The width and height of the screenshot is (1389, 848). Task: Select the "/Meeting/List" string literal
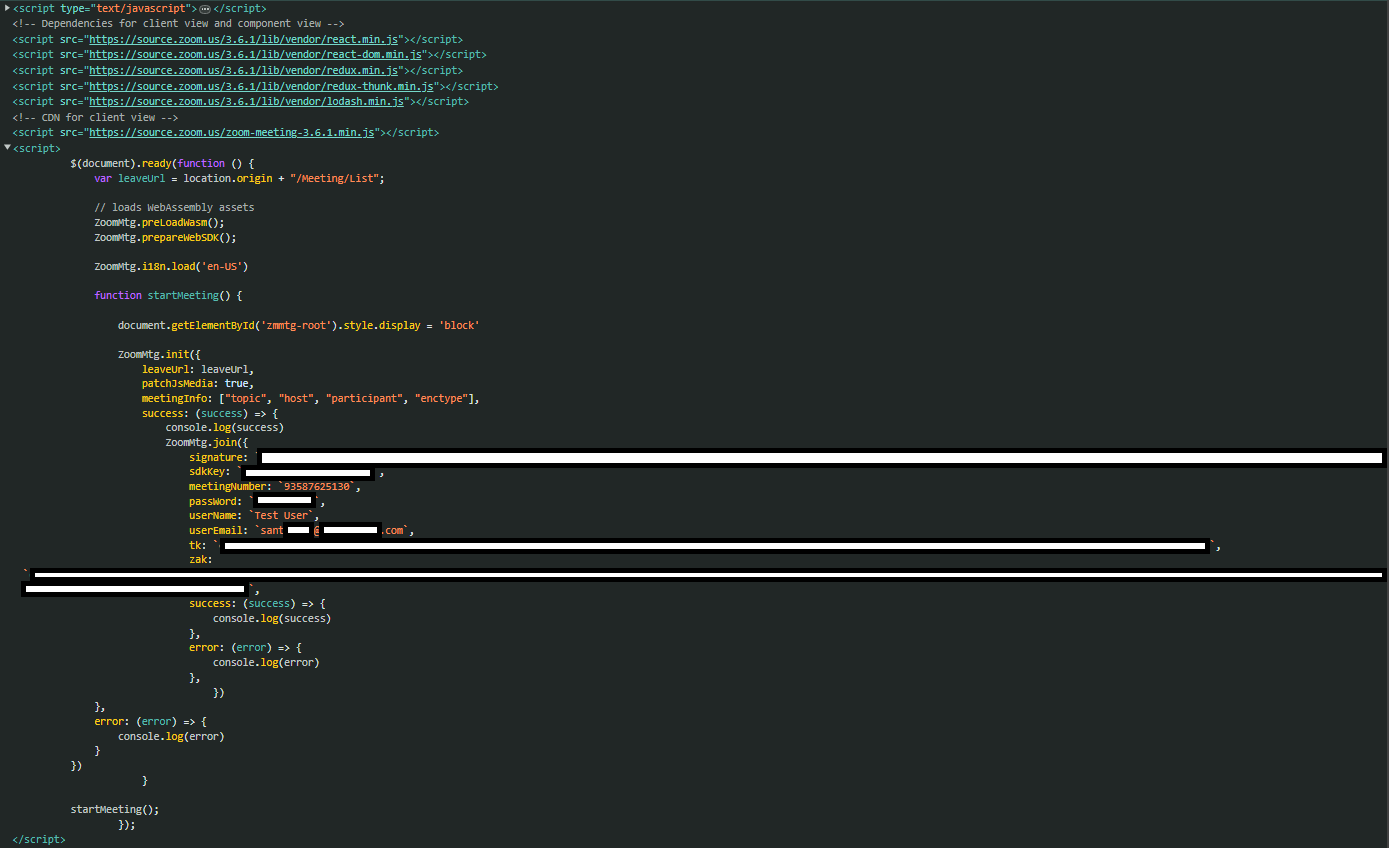coord(333,178)
